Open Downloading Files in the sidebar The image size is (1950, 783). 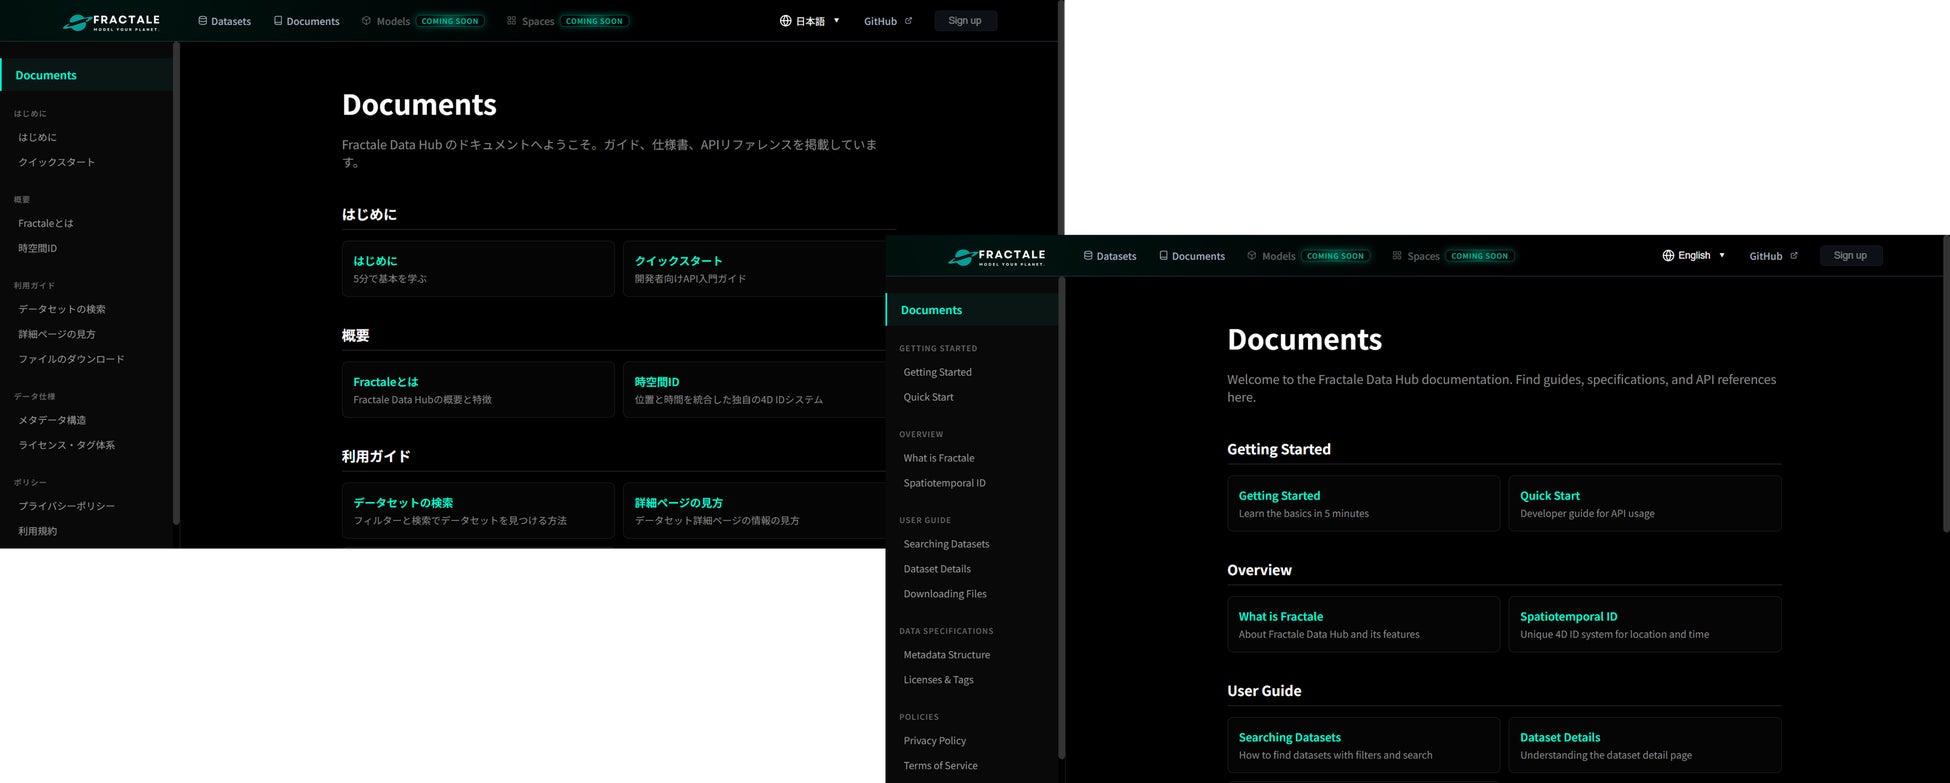tap(946, 594)
